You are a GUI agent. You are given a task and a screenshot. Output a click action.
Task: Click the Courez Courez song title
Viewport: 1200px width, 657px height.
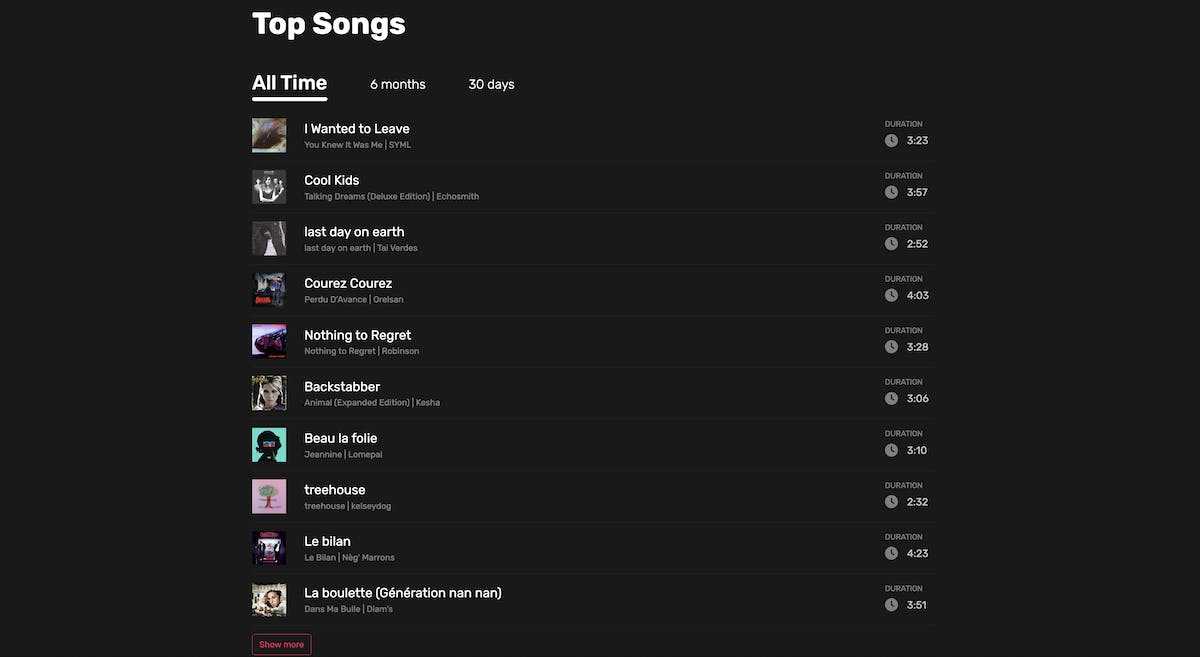click(x=348, y=284)
